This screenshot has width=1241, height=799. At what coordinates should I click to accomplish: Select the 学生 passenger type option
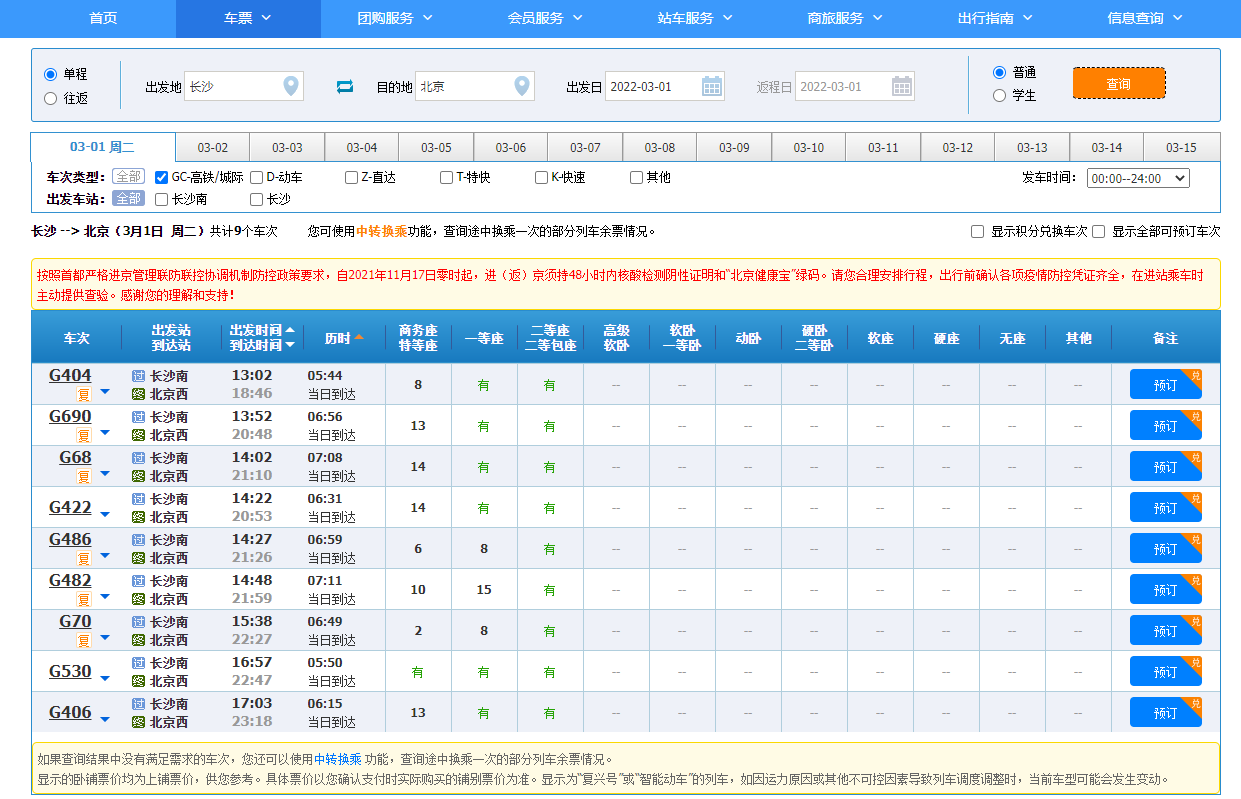point(1000,95)
